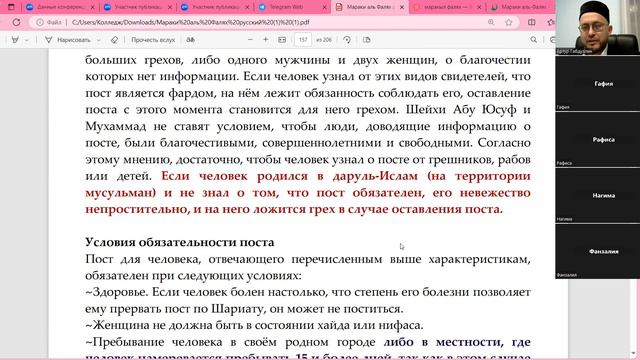
Task: Fit page to width
Action: click(x=282, y=40)
